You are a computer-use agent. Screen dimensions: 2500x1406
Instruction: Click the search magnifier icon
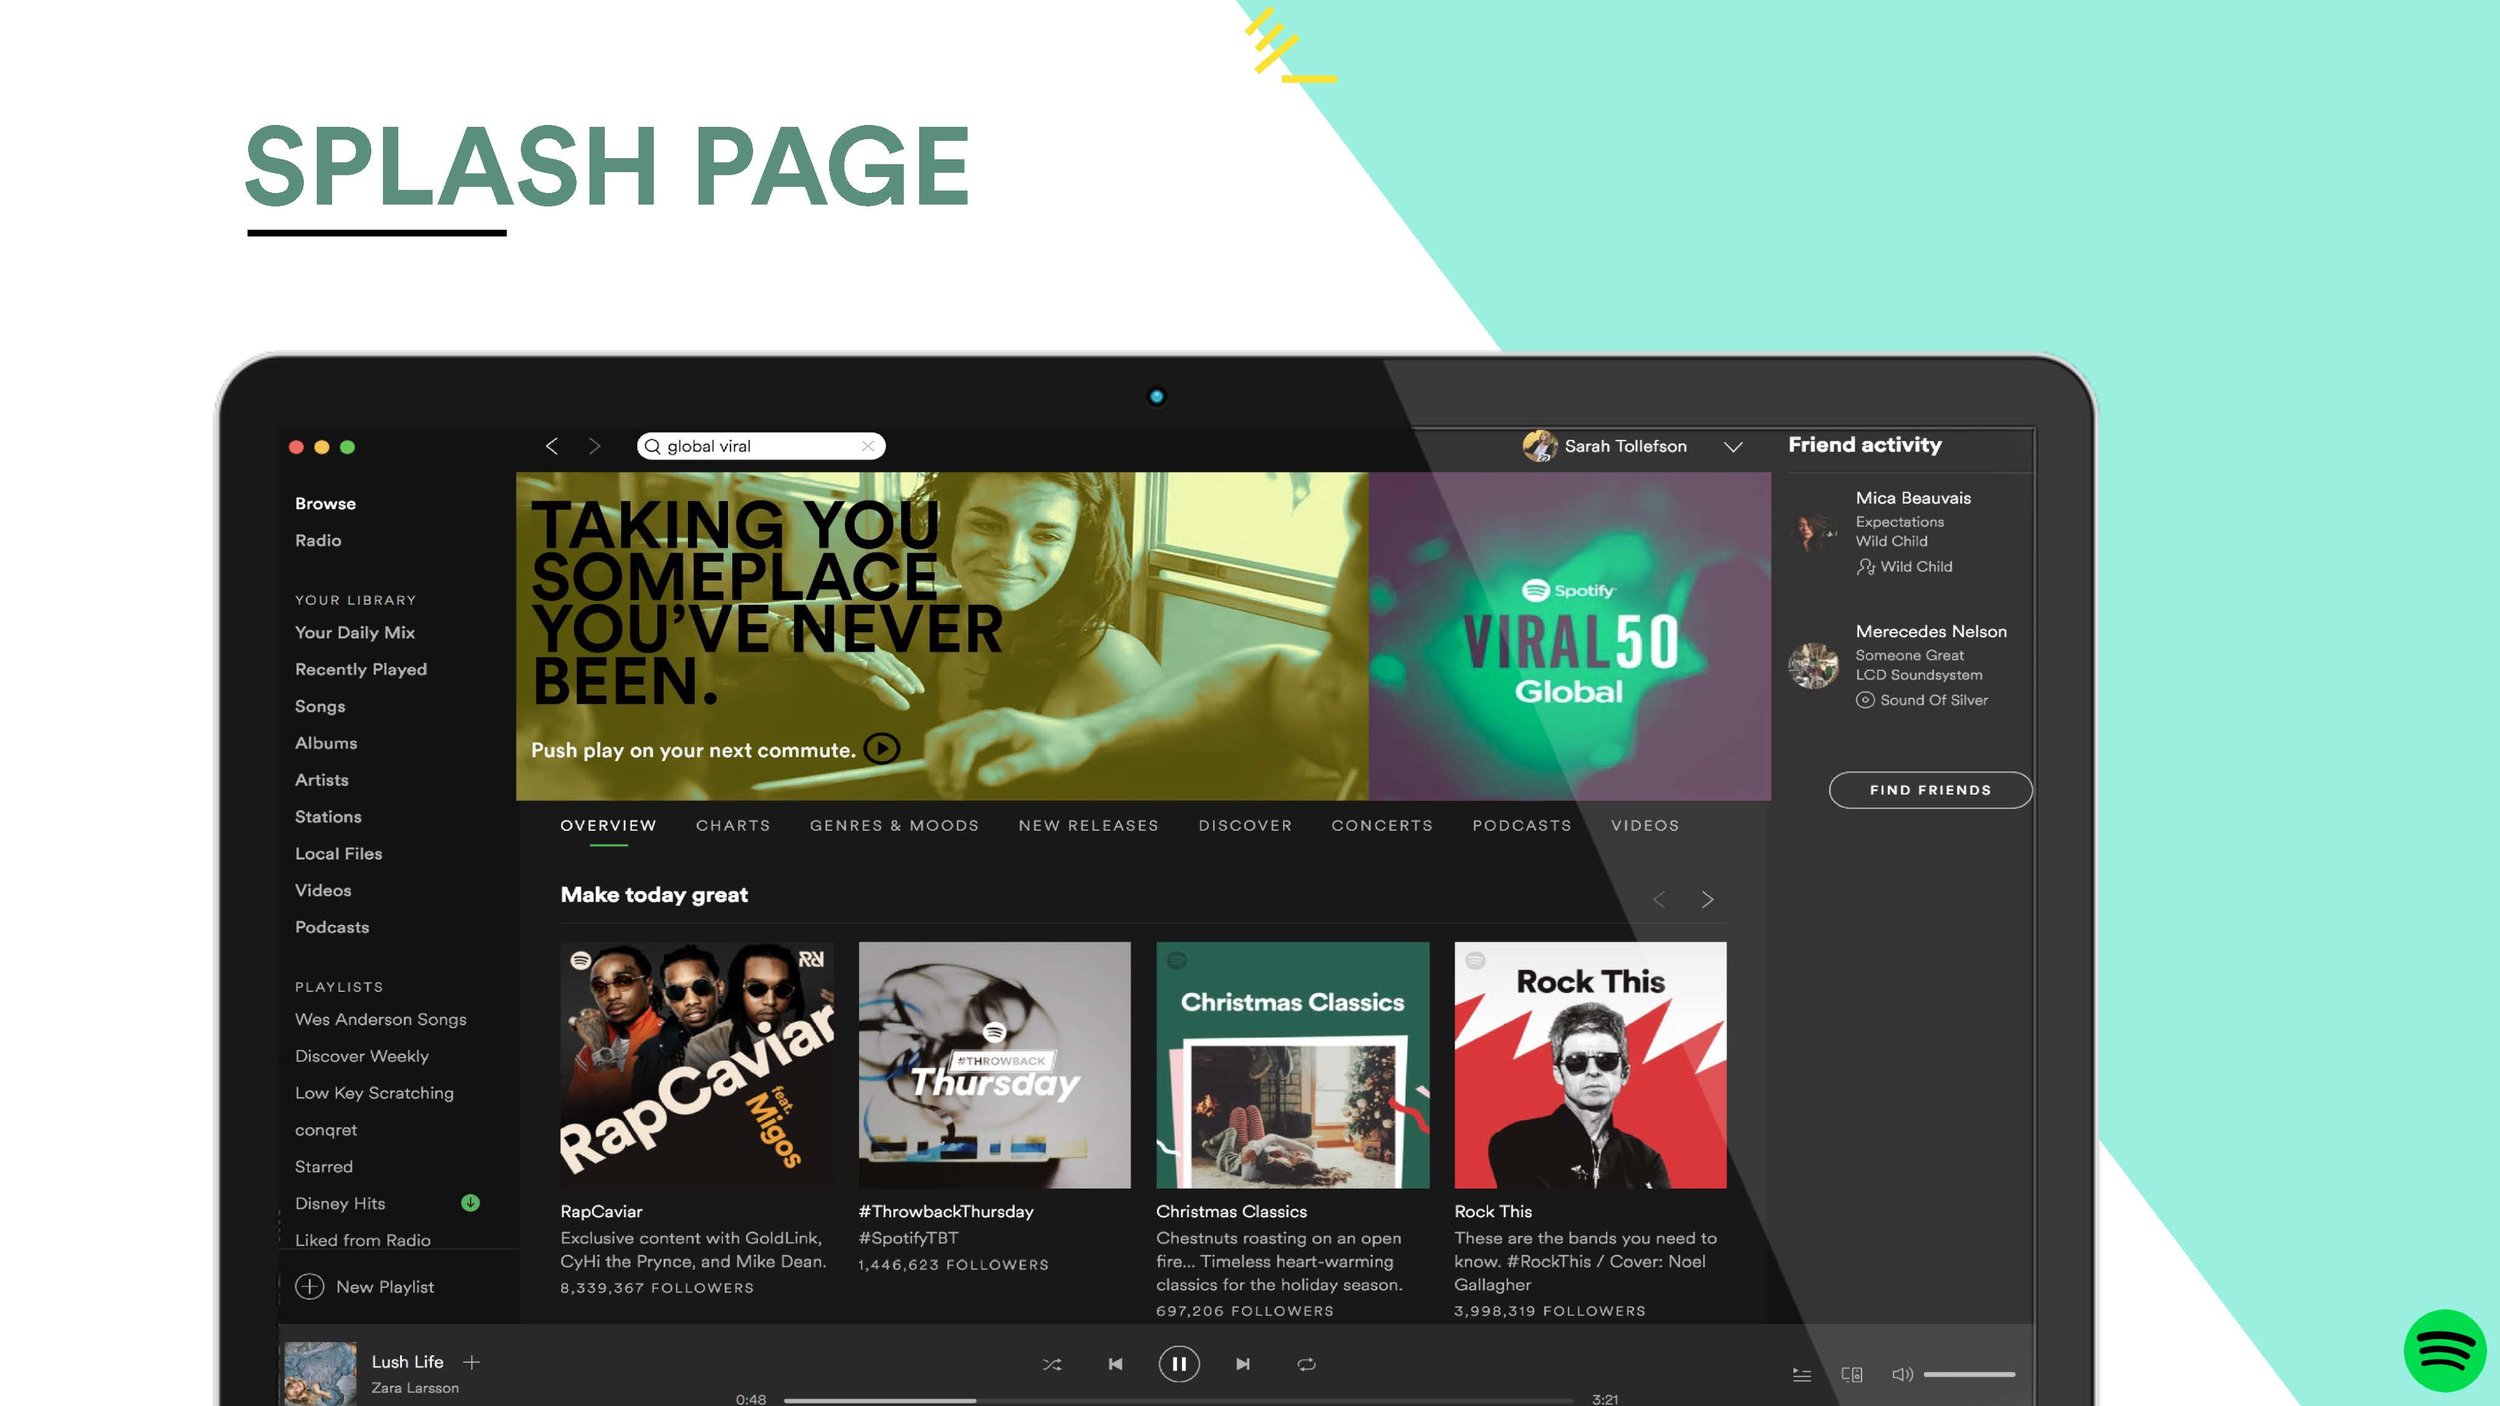pyautogui.click(x=652, y=446)
